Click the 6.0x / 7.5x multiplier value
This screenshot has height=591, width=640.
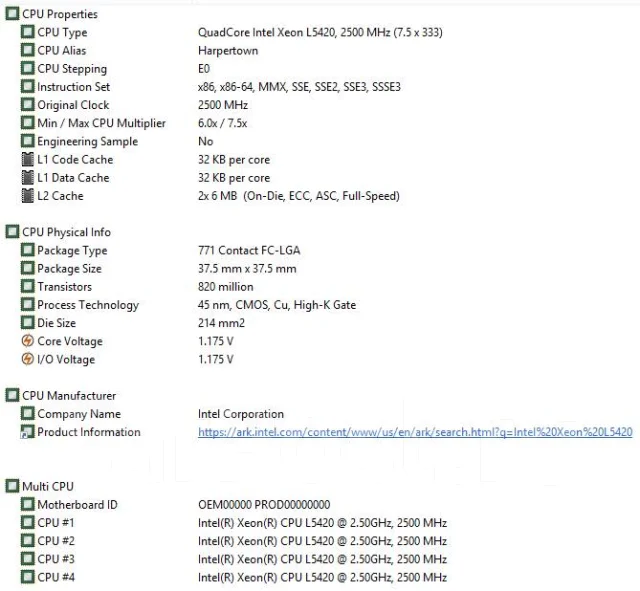[x=222, y=123]
